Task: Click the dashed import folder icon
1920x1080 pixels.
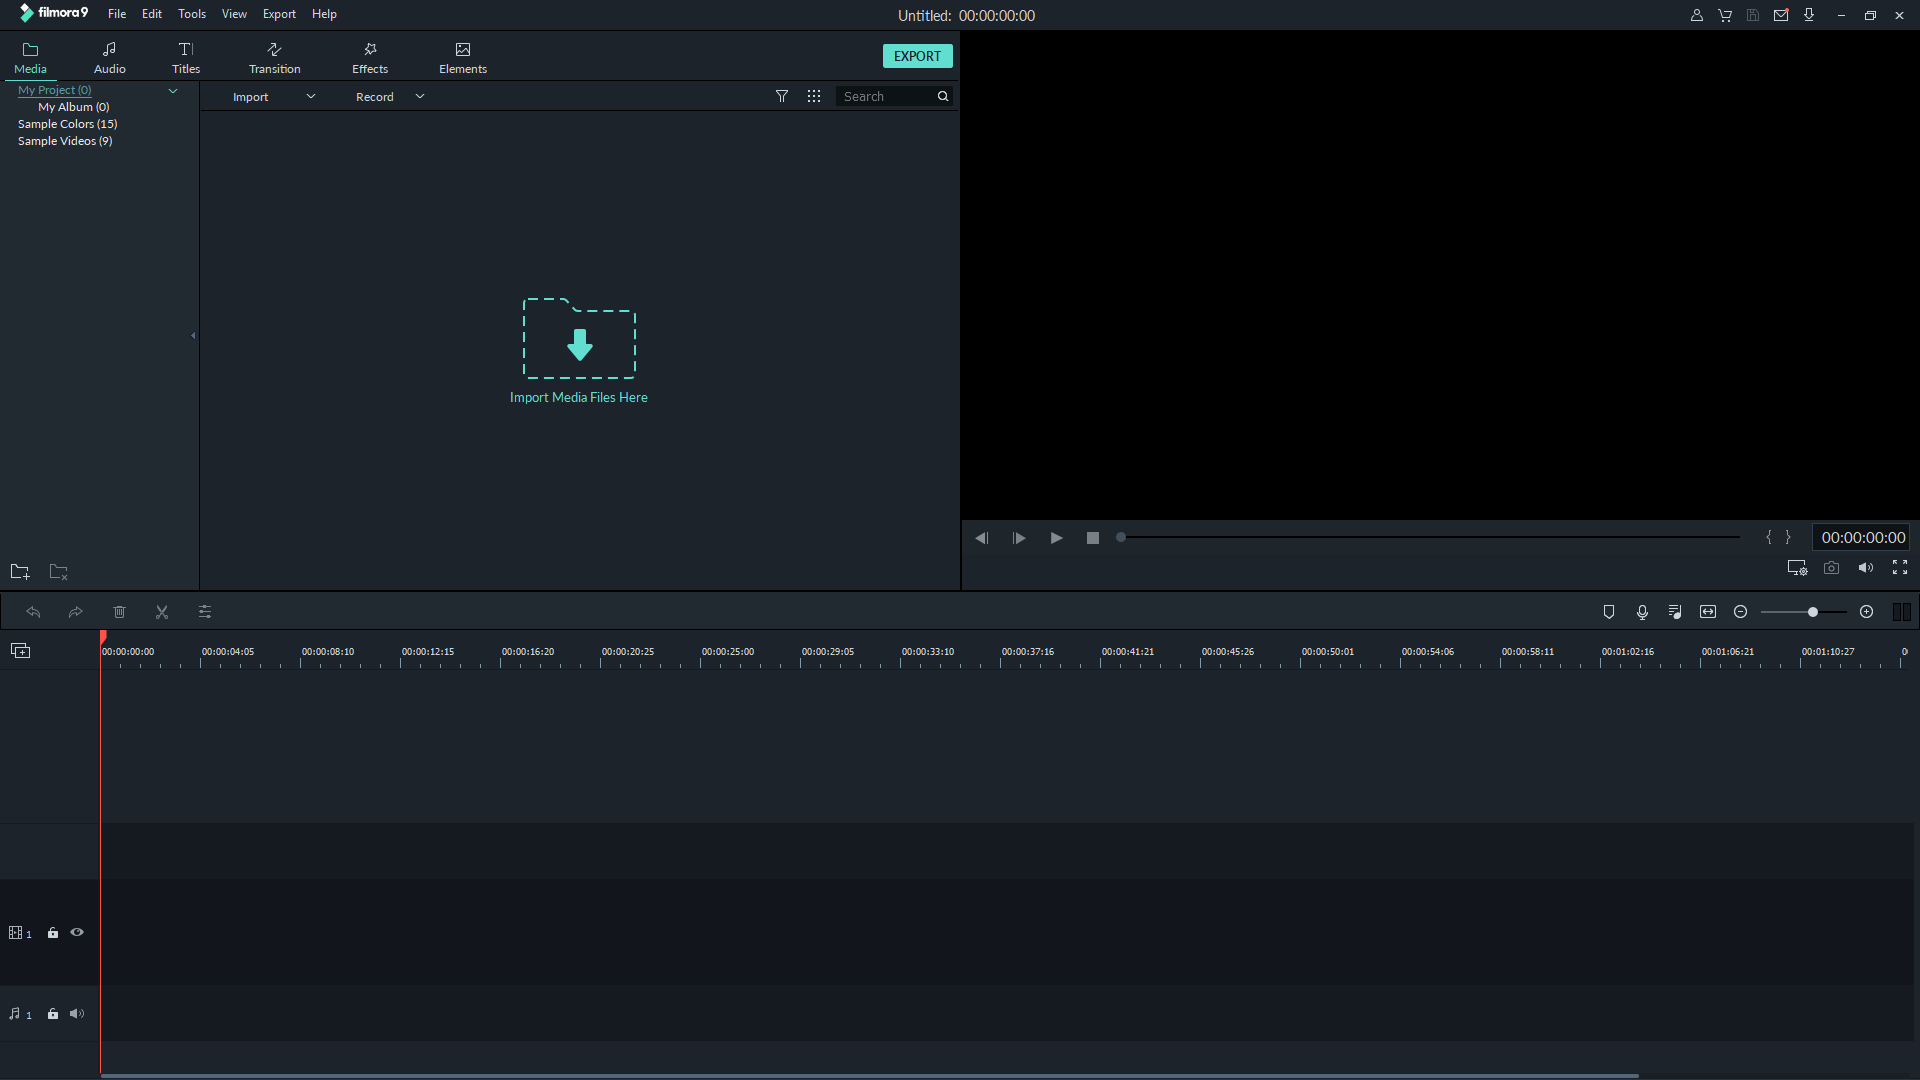Action: coord(579,338)
